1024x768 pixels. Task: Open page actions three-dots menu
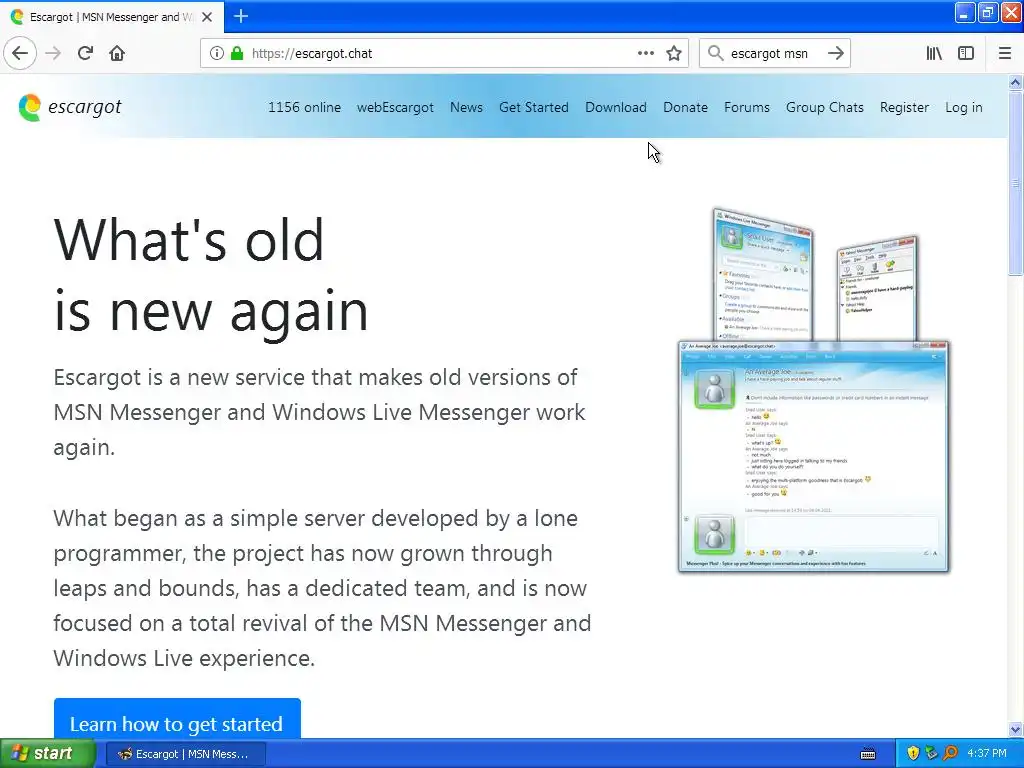[646, 54]
